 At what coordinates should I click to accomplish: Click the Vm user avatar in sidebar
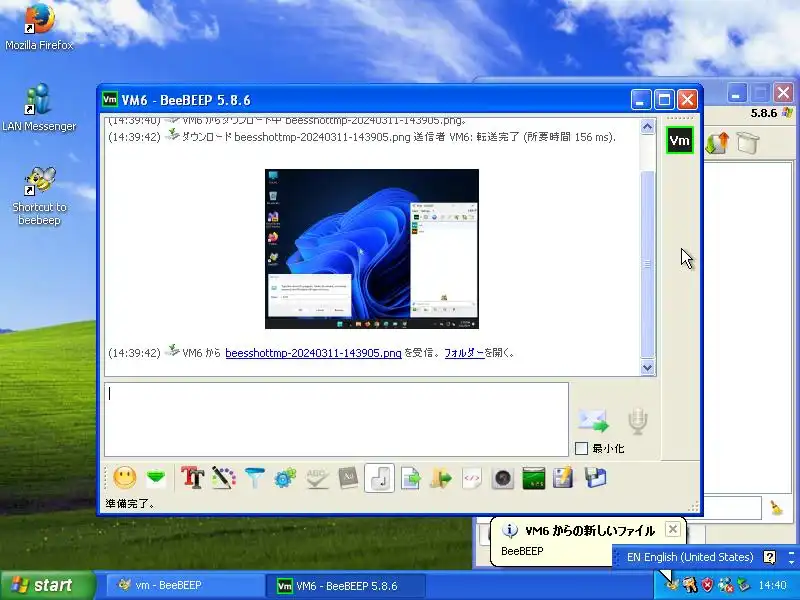click(680, 140)
